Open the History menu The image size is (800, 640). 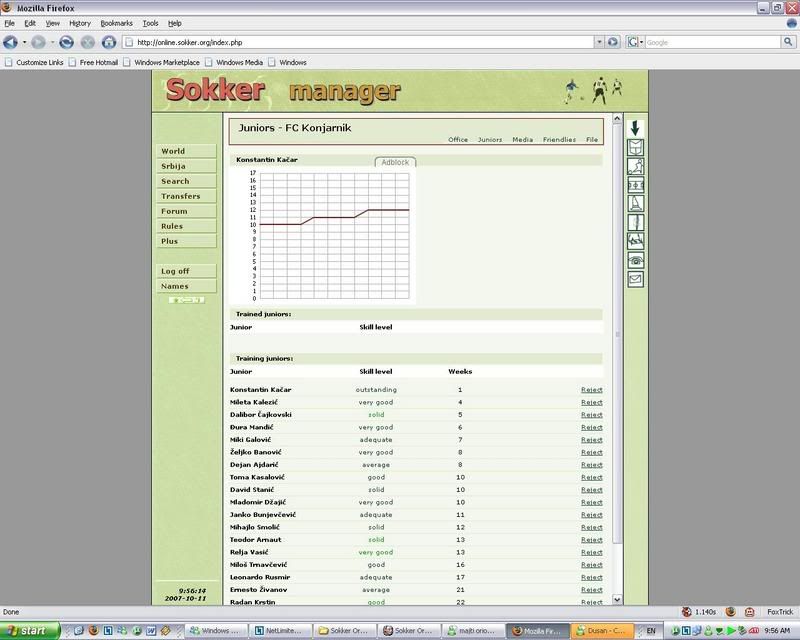[x=80, y=23]
